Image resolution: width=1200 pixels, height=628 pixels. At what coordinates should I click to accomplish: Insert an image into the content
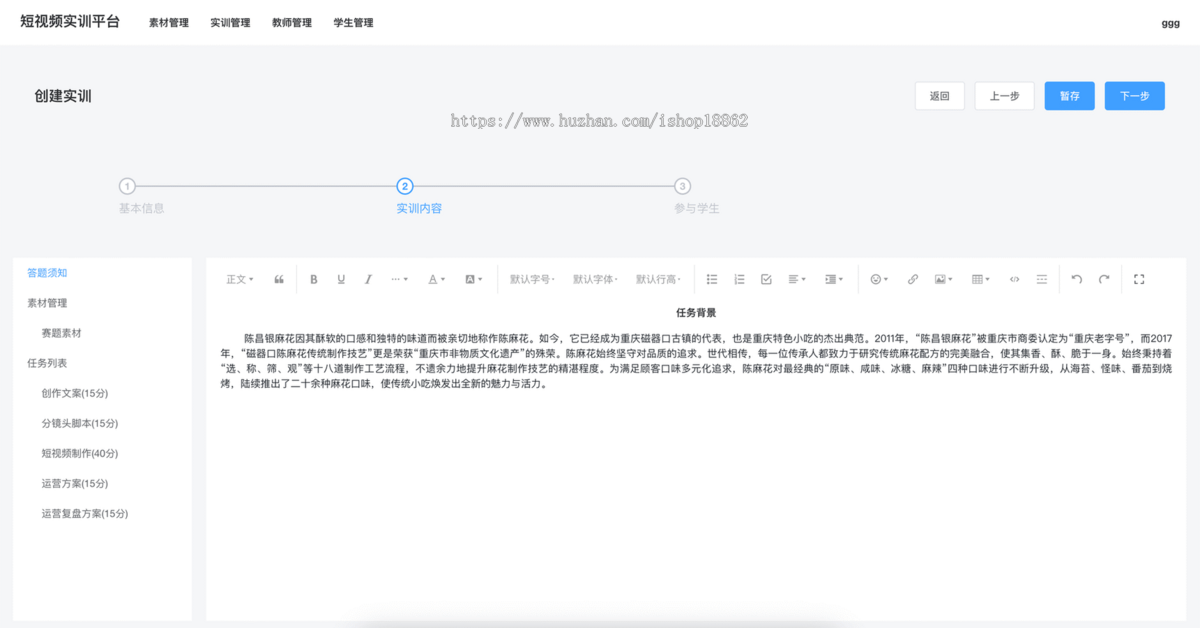(x=940, y=279)
